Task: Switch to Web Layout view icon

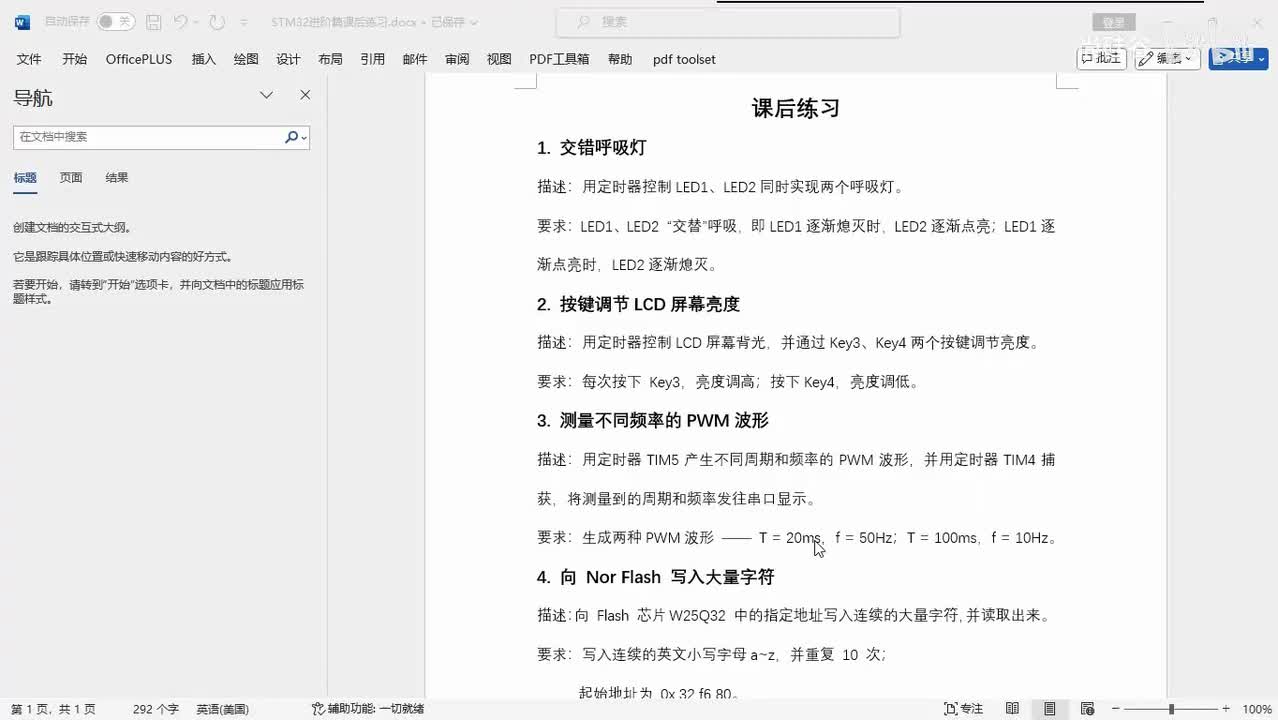Action: [x=1087, y=709]
